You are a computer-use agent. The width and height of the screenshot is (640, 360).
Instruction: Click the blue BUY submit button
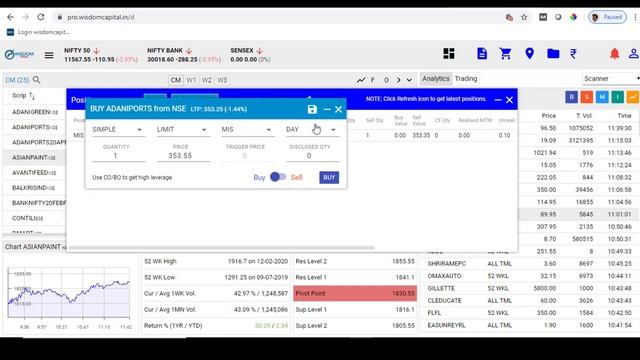(329, 177)
